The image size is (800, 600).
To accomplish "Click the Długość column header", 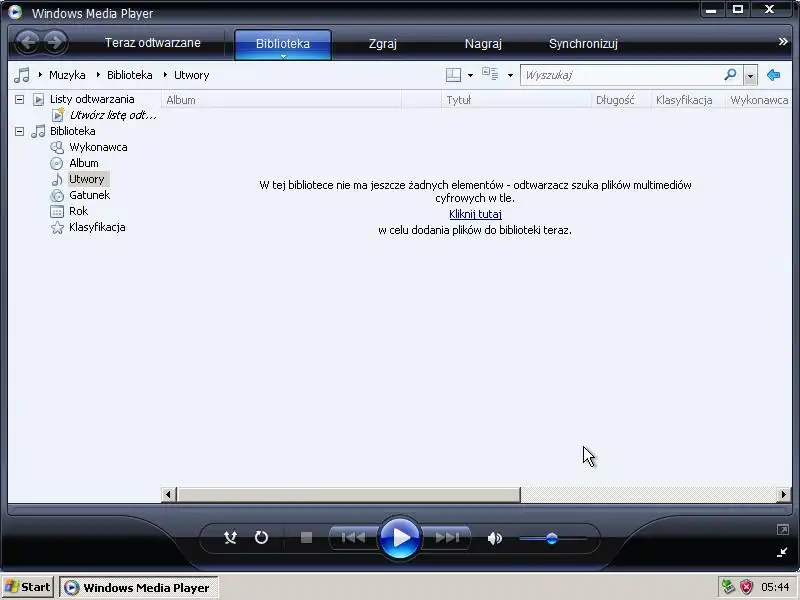I will click(x=620, y=100).
